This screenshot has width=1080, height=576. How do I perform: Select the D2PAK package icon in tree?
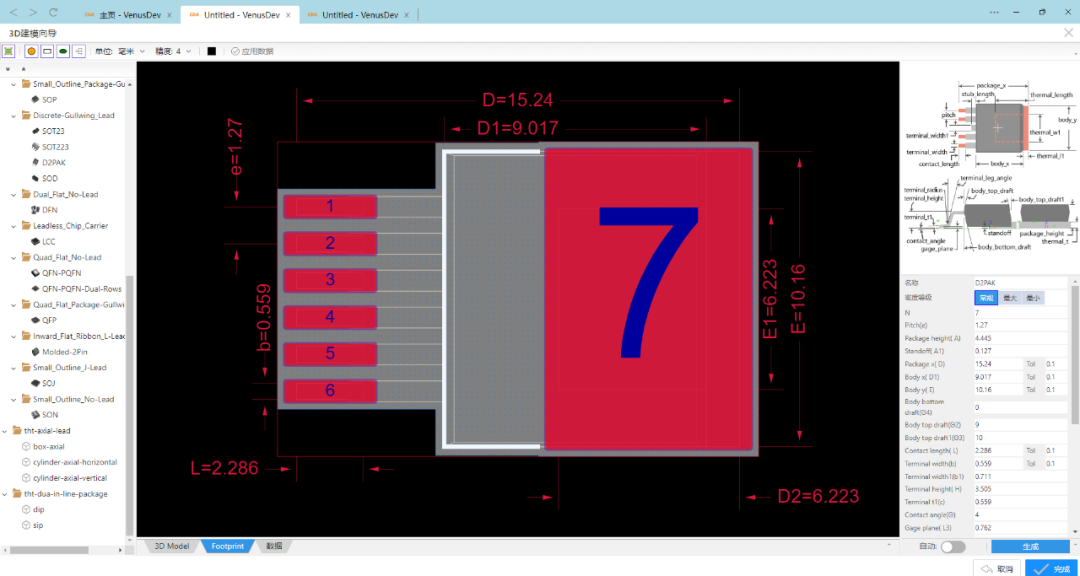[36, 163]
